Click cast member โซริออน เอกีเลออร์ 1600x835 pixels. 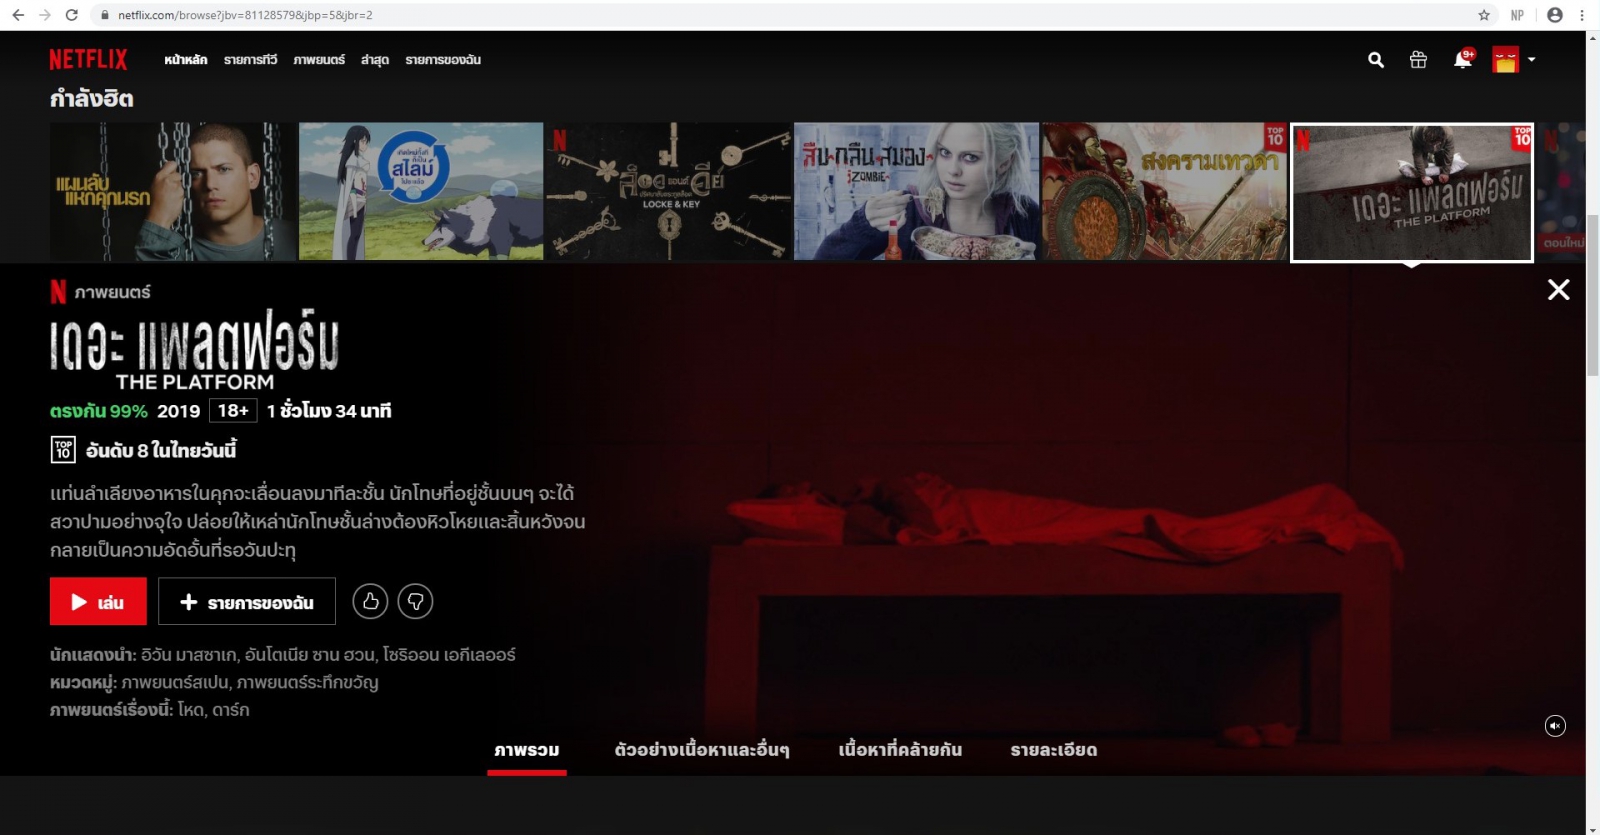coord(449,655)
